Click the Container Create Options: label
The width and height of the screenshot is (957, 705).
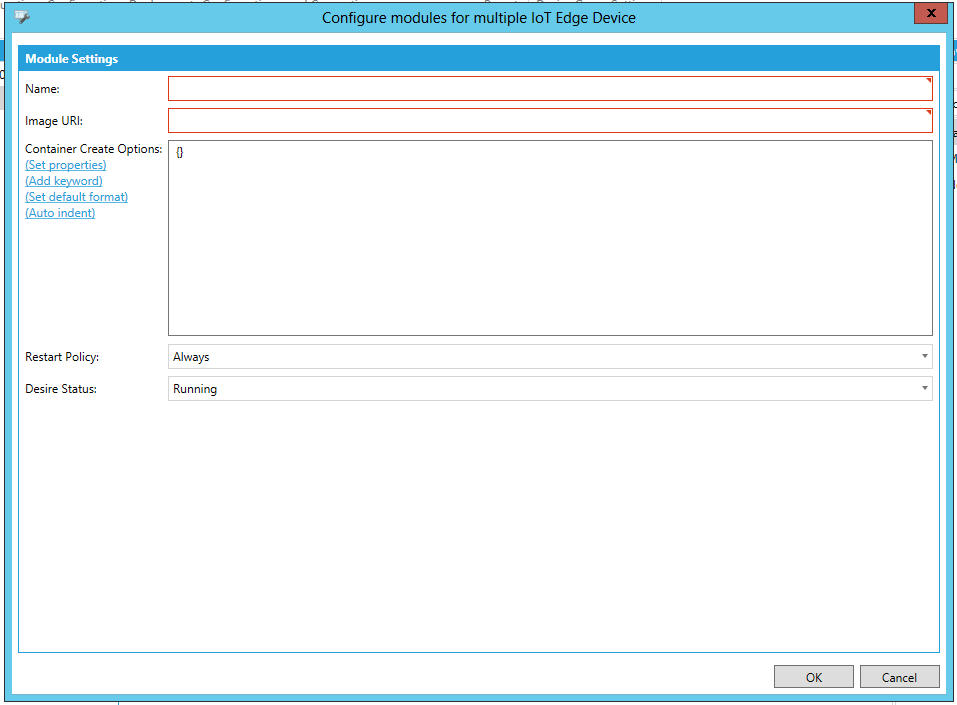(x=93, y=149)
